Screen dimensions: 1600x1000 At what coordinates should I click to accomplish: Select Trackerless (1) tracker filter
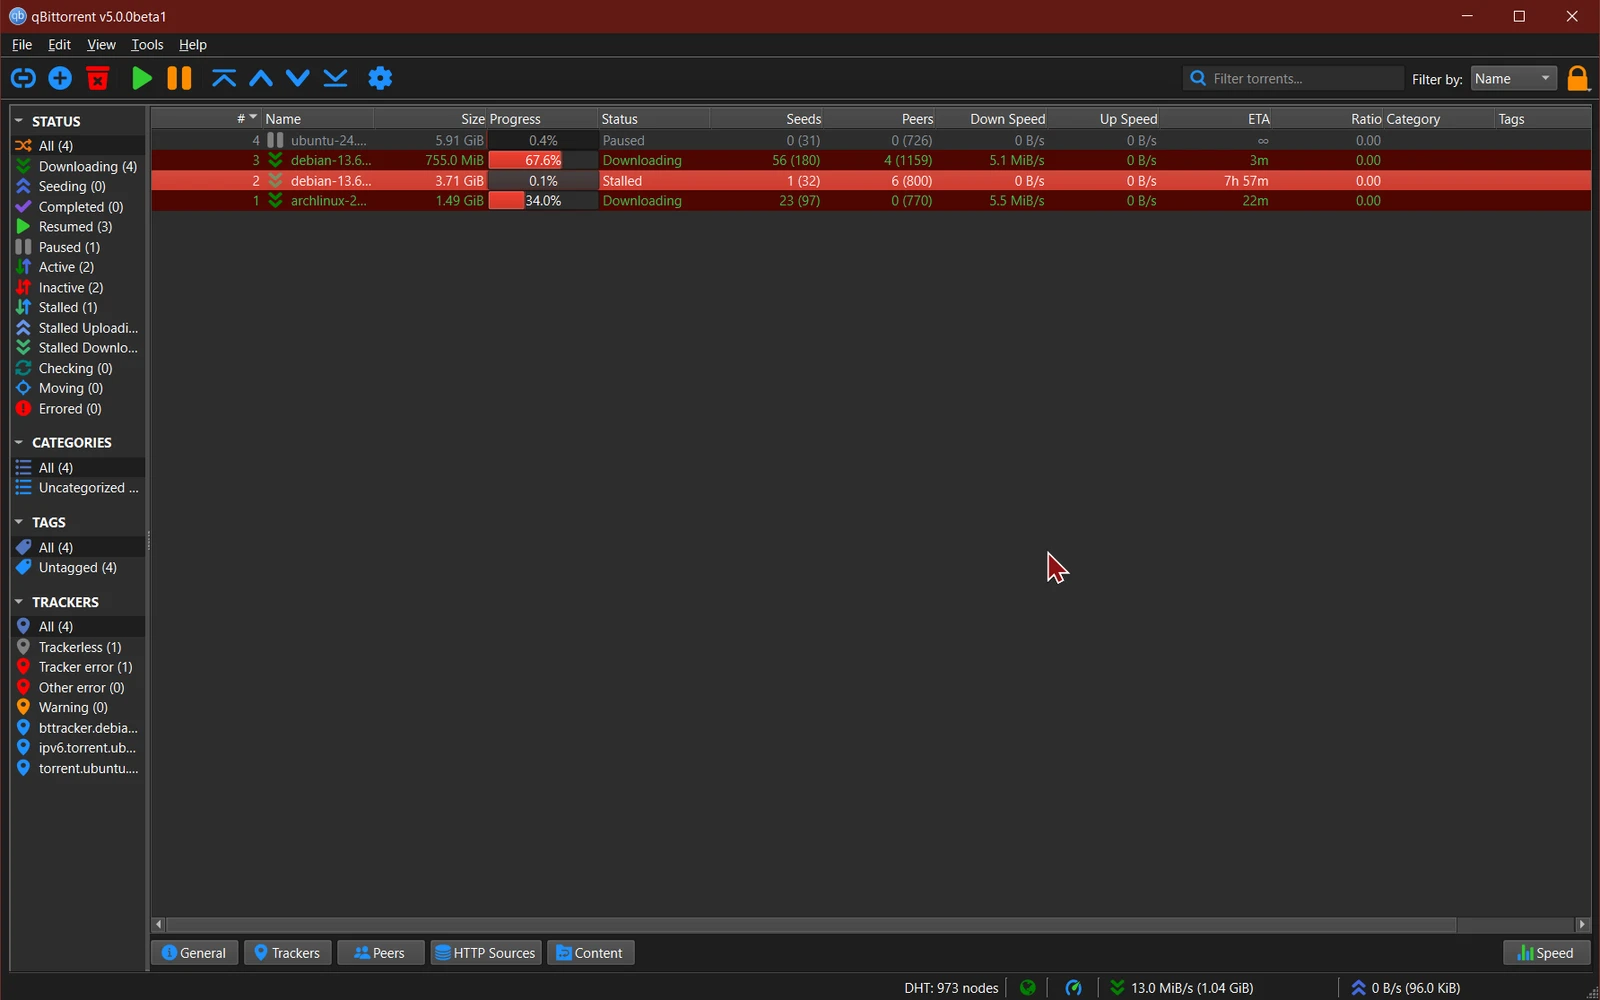coord(77,647)
